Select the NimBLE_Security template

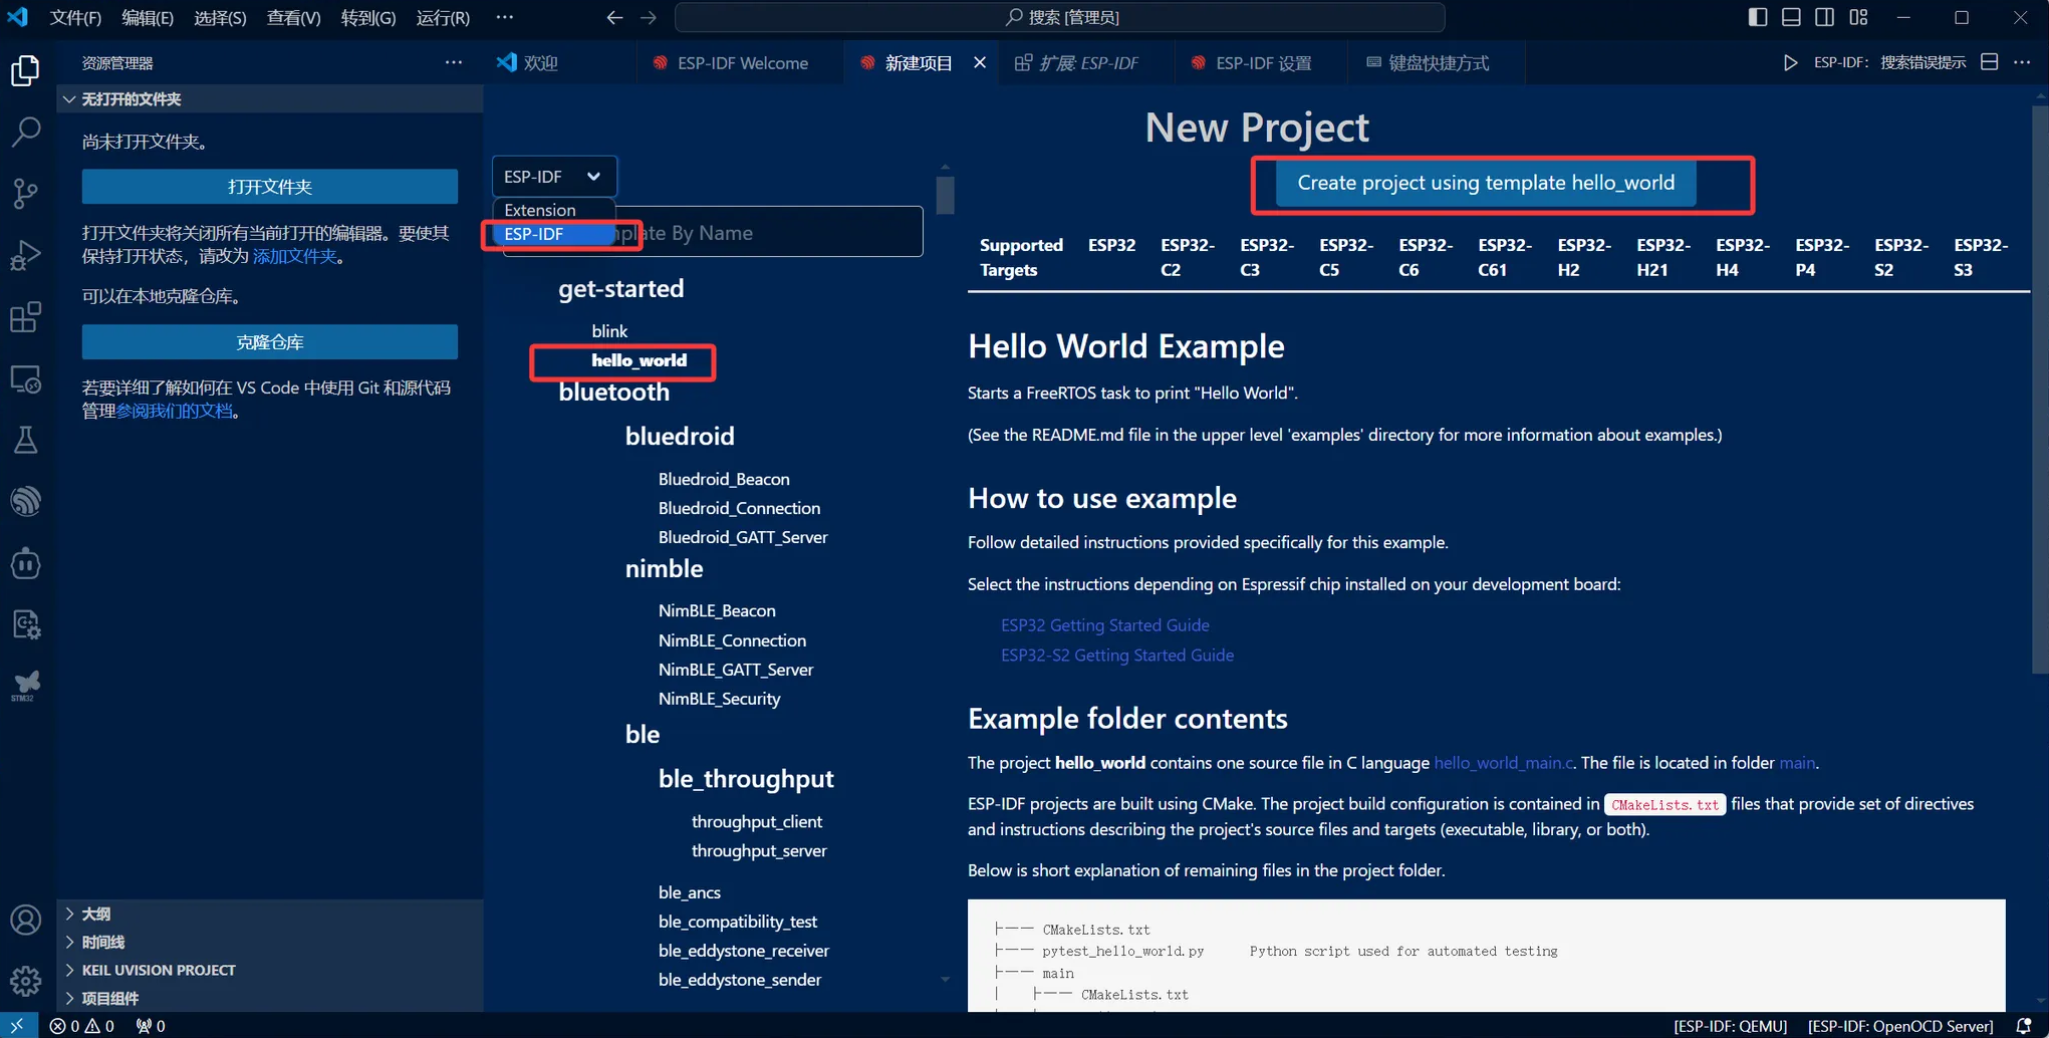click(719, 699)
